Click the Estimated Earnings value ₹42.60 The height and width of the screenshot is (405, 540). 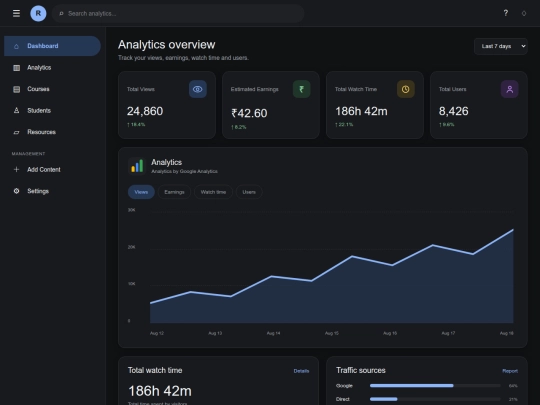coord(249,113)
